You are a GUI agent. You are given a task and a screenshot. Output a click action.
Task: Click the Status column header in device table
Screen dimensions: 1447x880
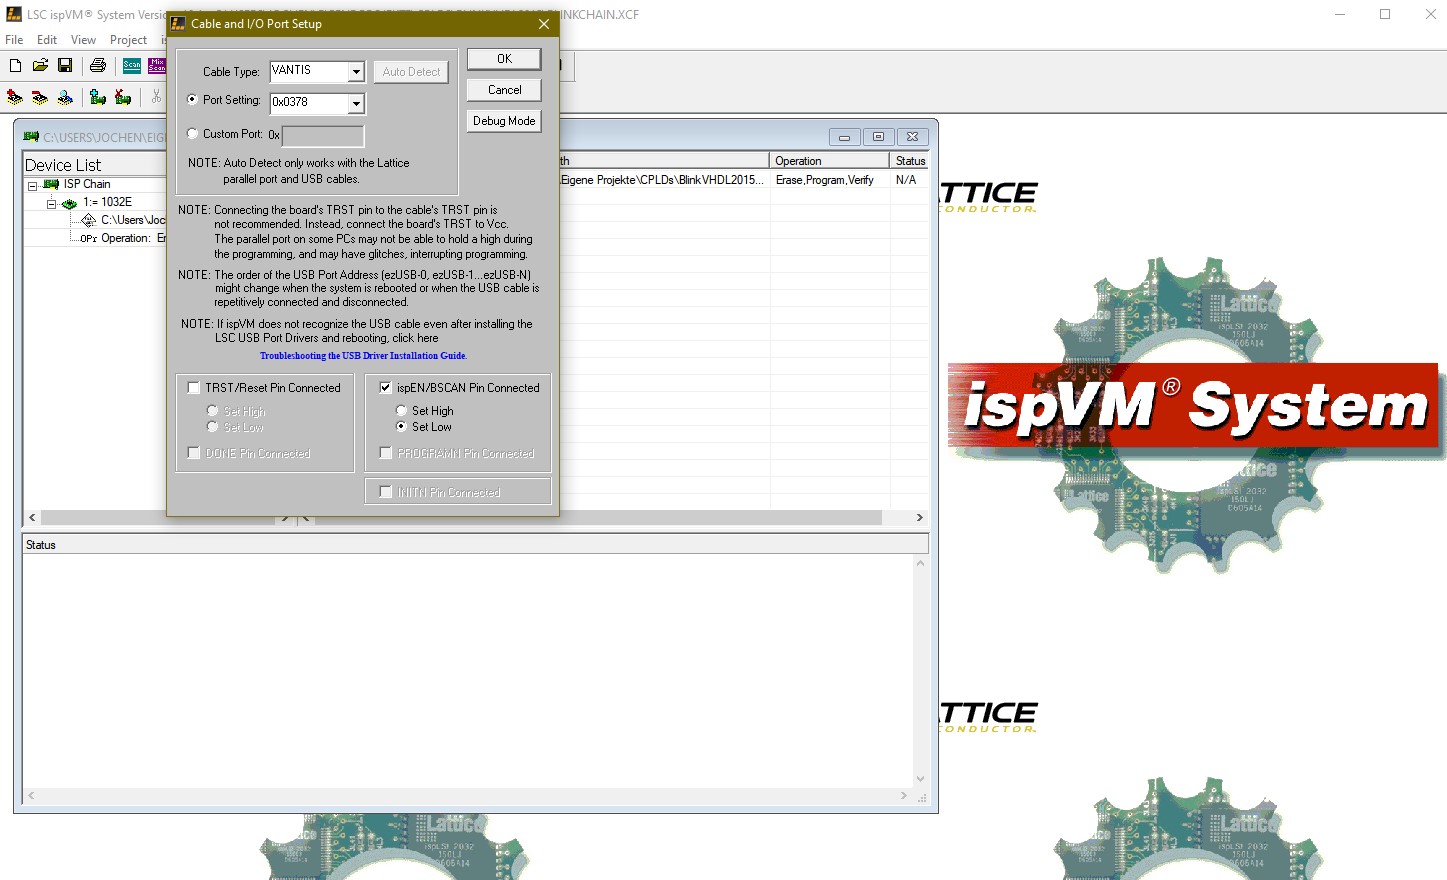(x=910, y=161)
